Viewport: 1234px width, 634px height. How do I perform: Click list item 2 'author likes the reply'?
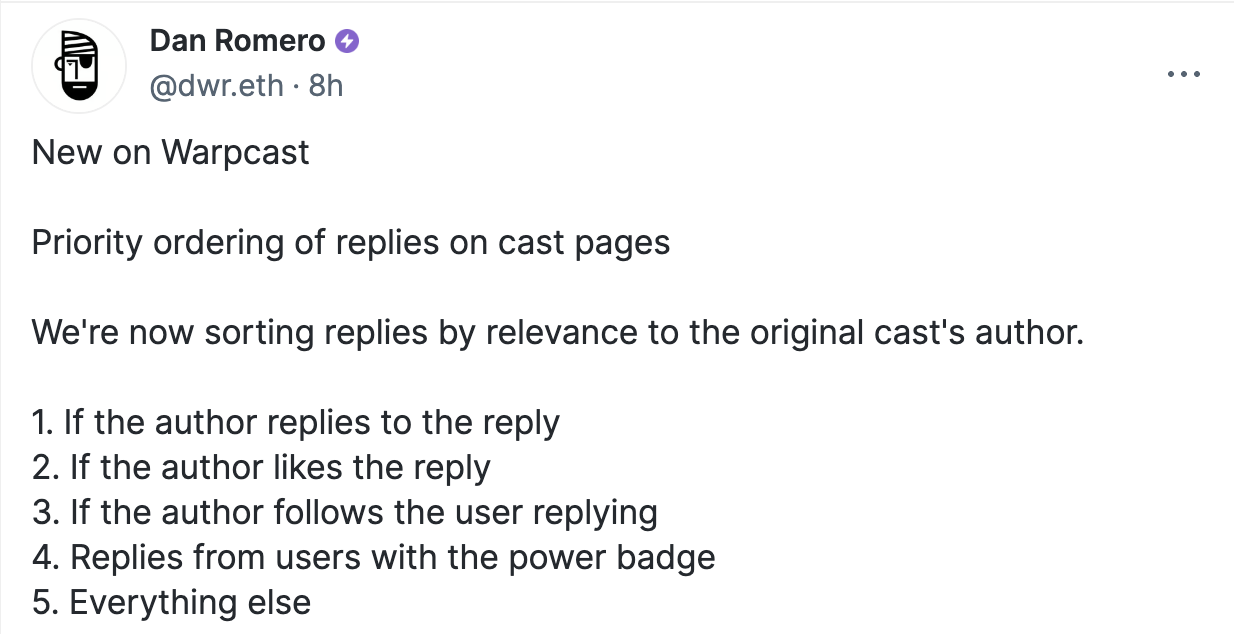coord(262,467)
